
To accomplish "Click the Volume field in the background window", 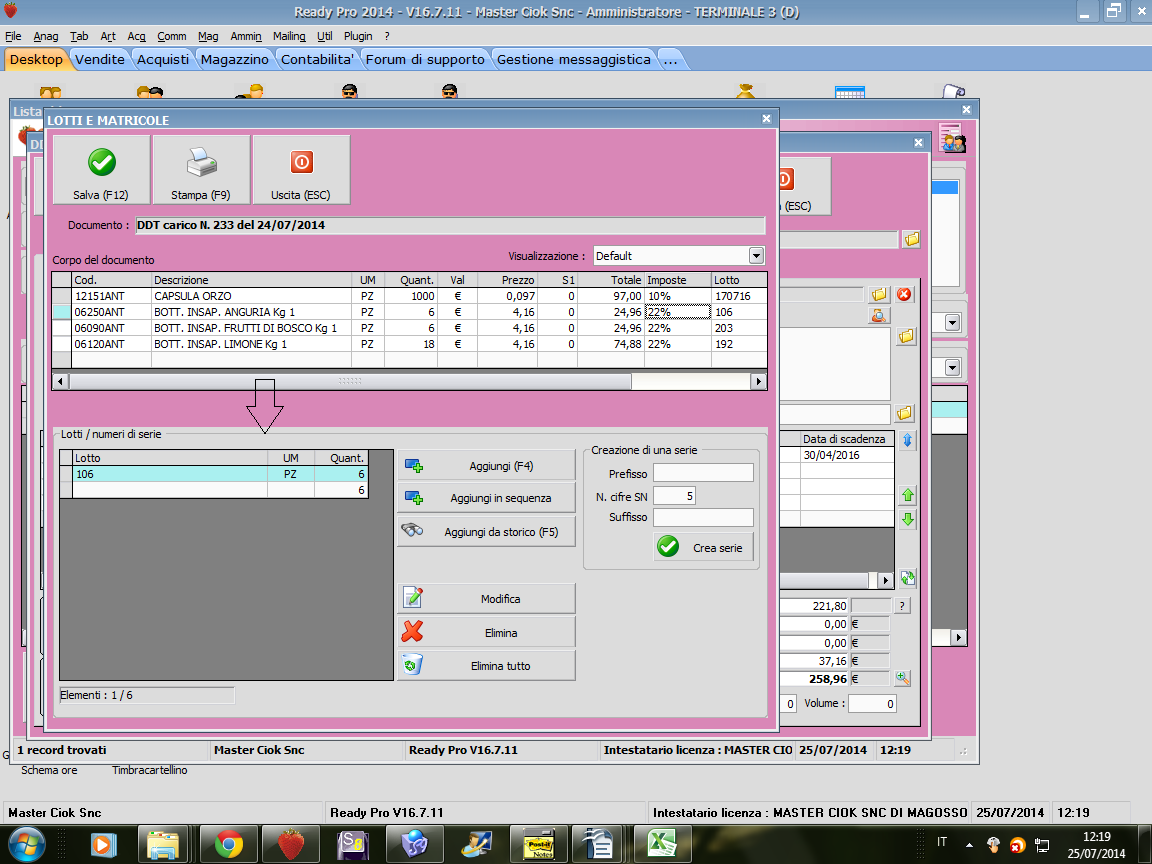I will tap(872, 704).
